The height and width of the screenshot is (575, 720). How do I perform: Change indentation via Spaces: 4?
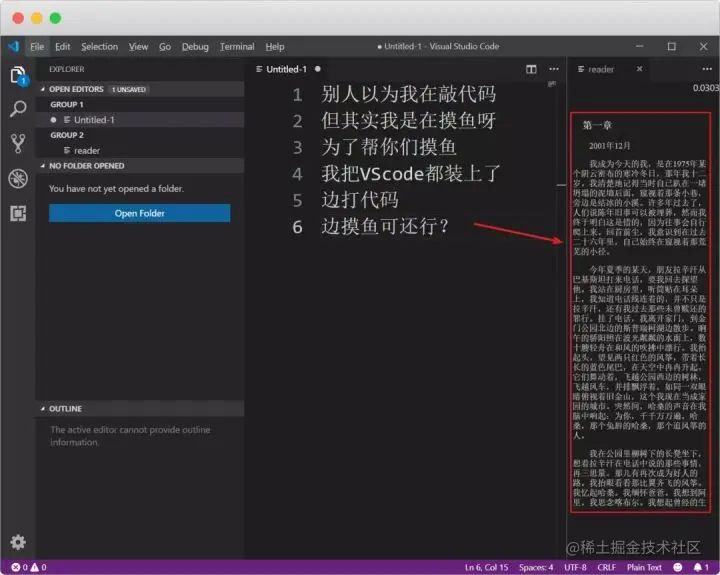pyautogui.click(x=536, y=567)
